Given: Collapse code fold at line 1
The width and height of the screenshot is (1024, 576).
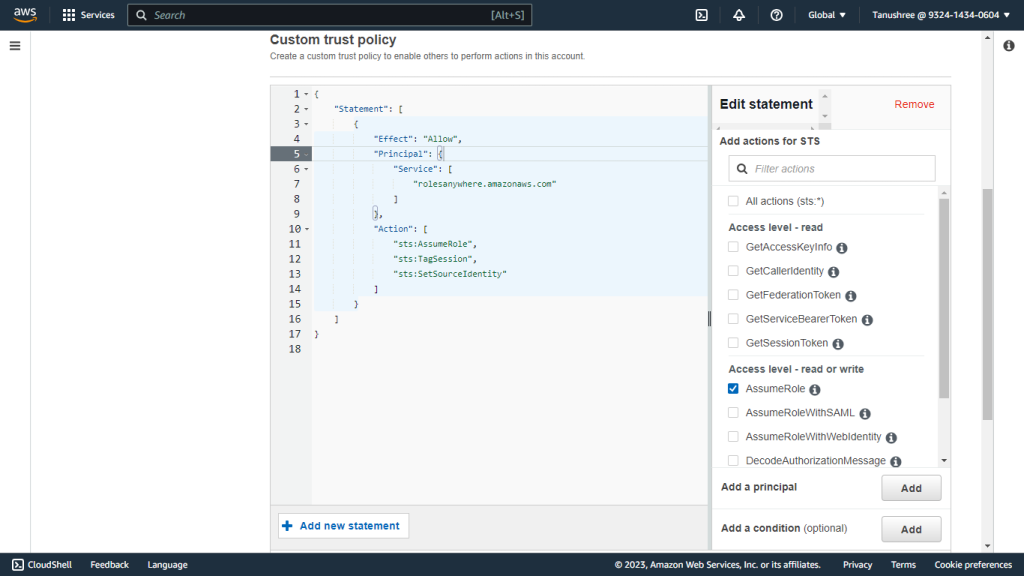Looking at the screenshot, I should pyautogui.click(x=306, y=94).
